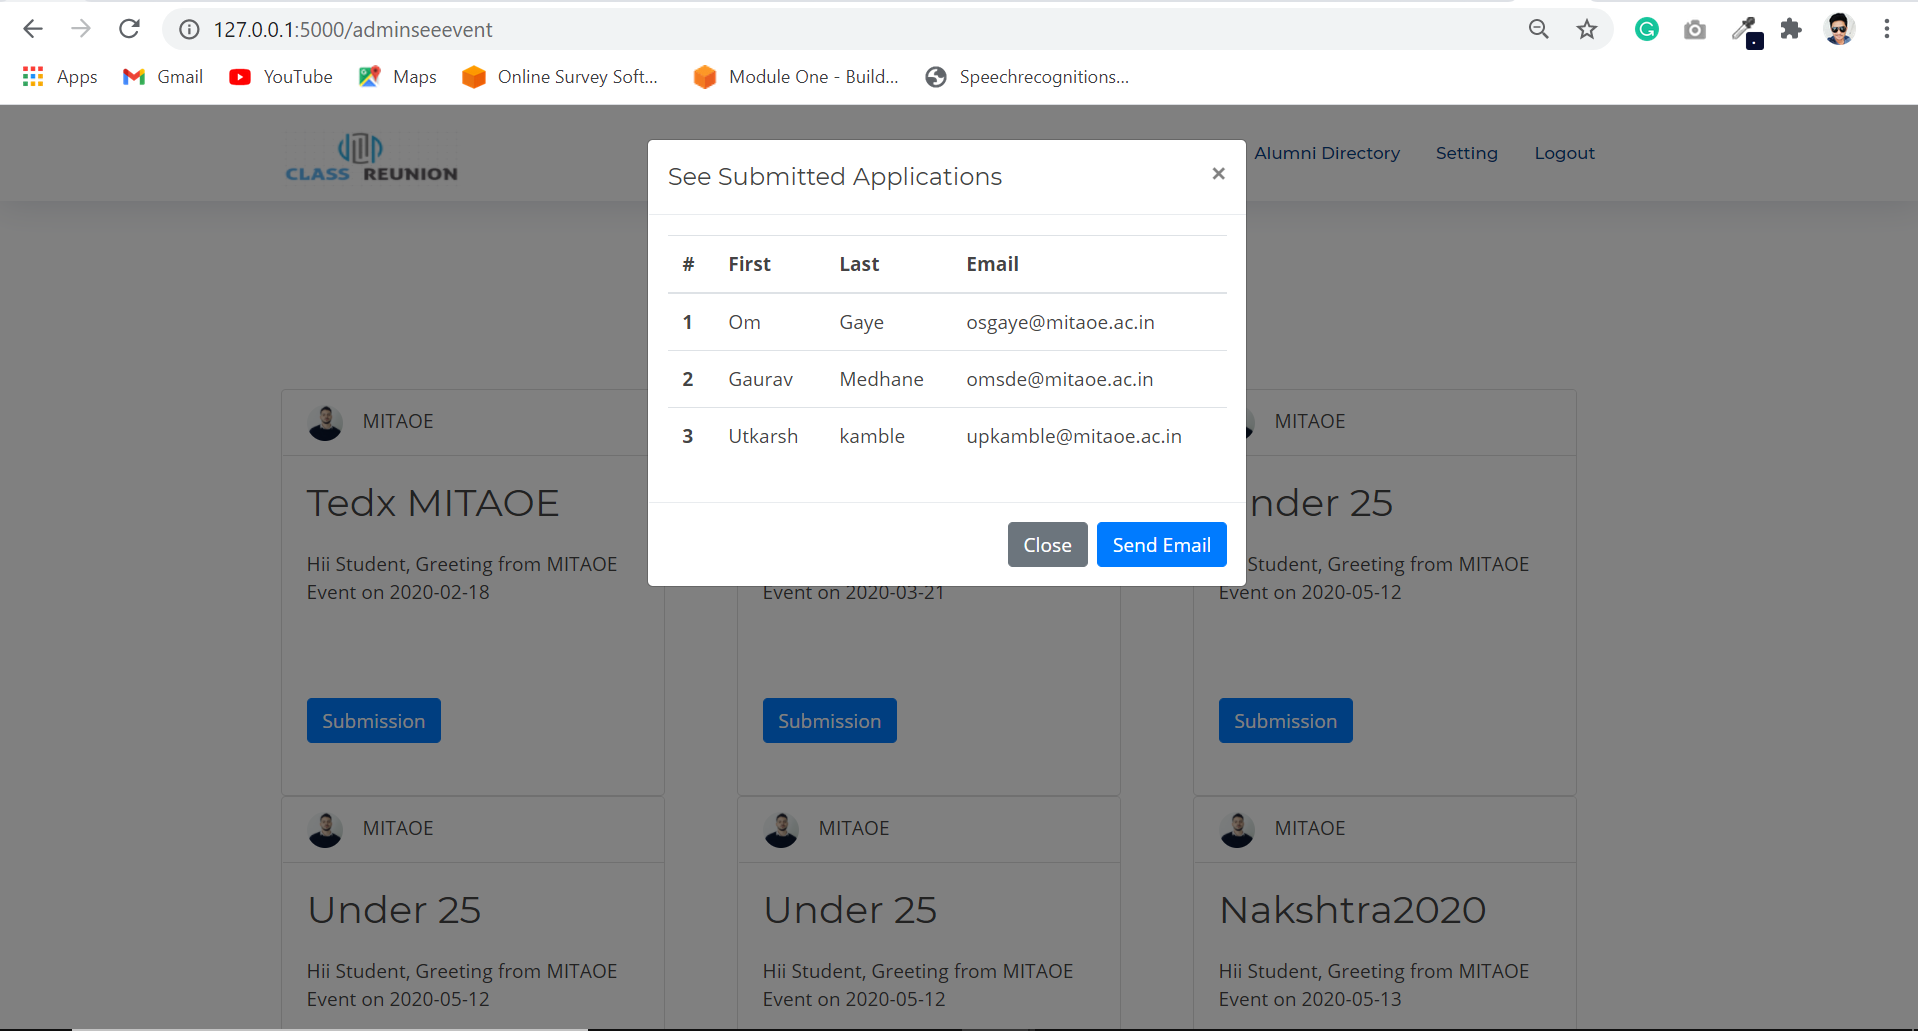This screenshot has width=1918, height=1031.
Task: Open the Chrome profile avatar
Action: click(x=1840, y=29)
